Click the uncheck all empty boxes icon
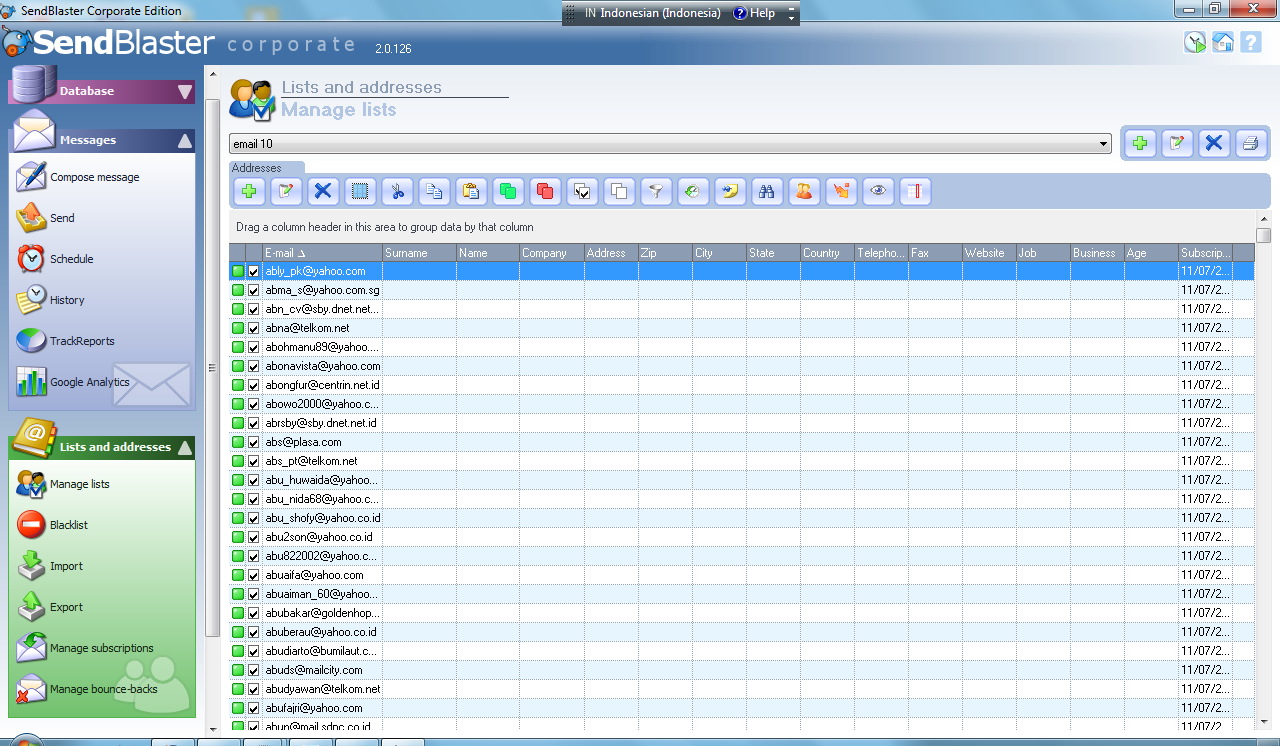Screen dimensions: 1280x746 coord(619,191)
